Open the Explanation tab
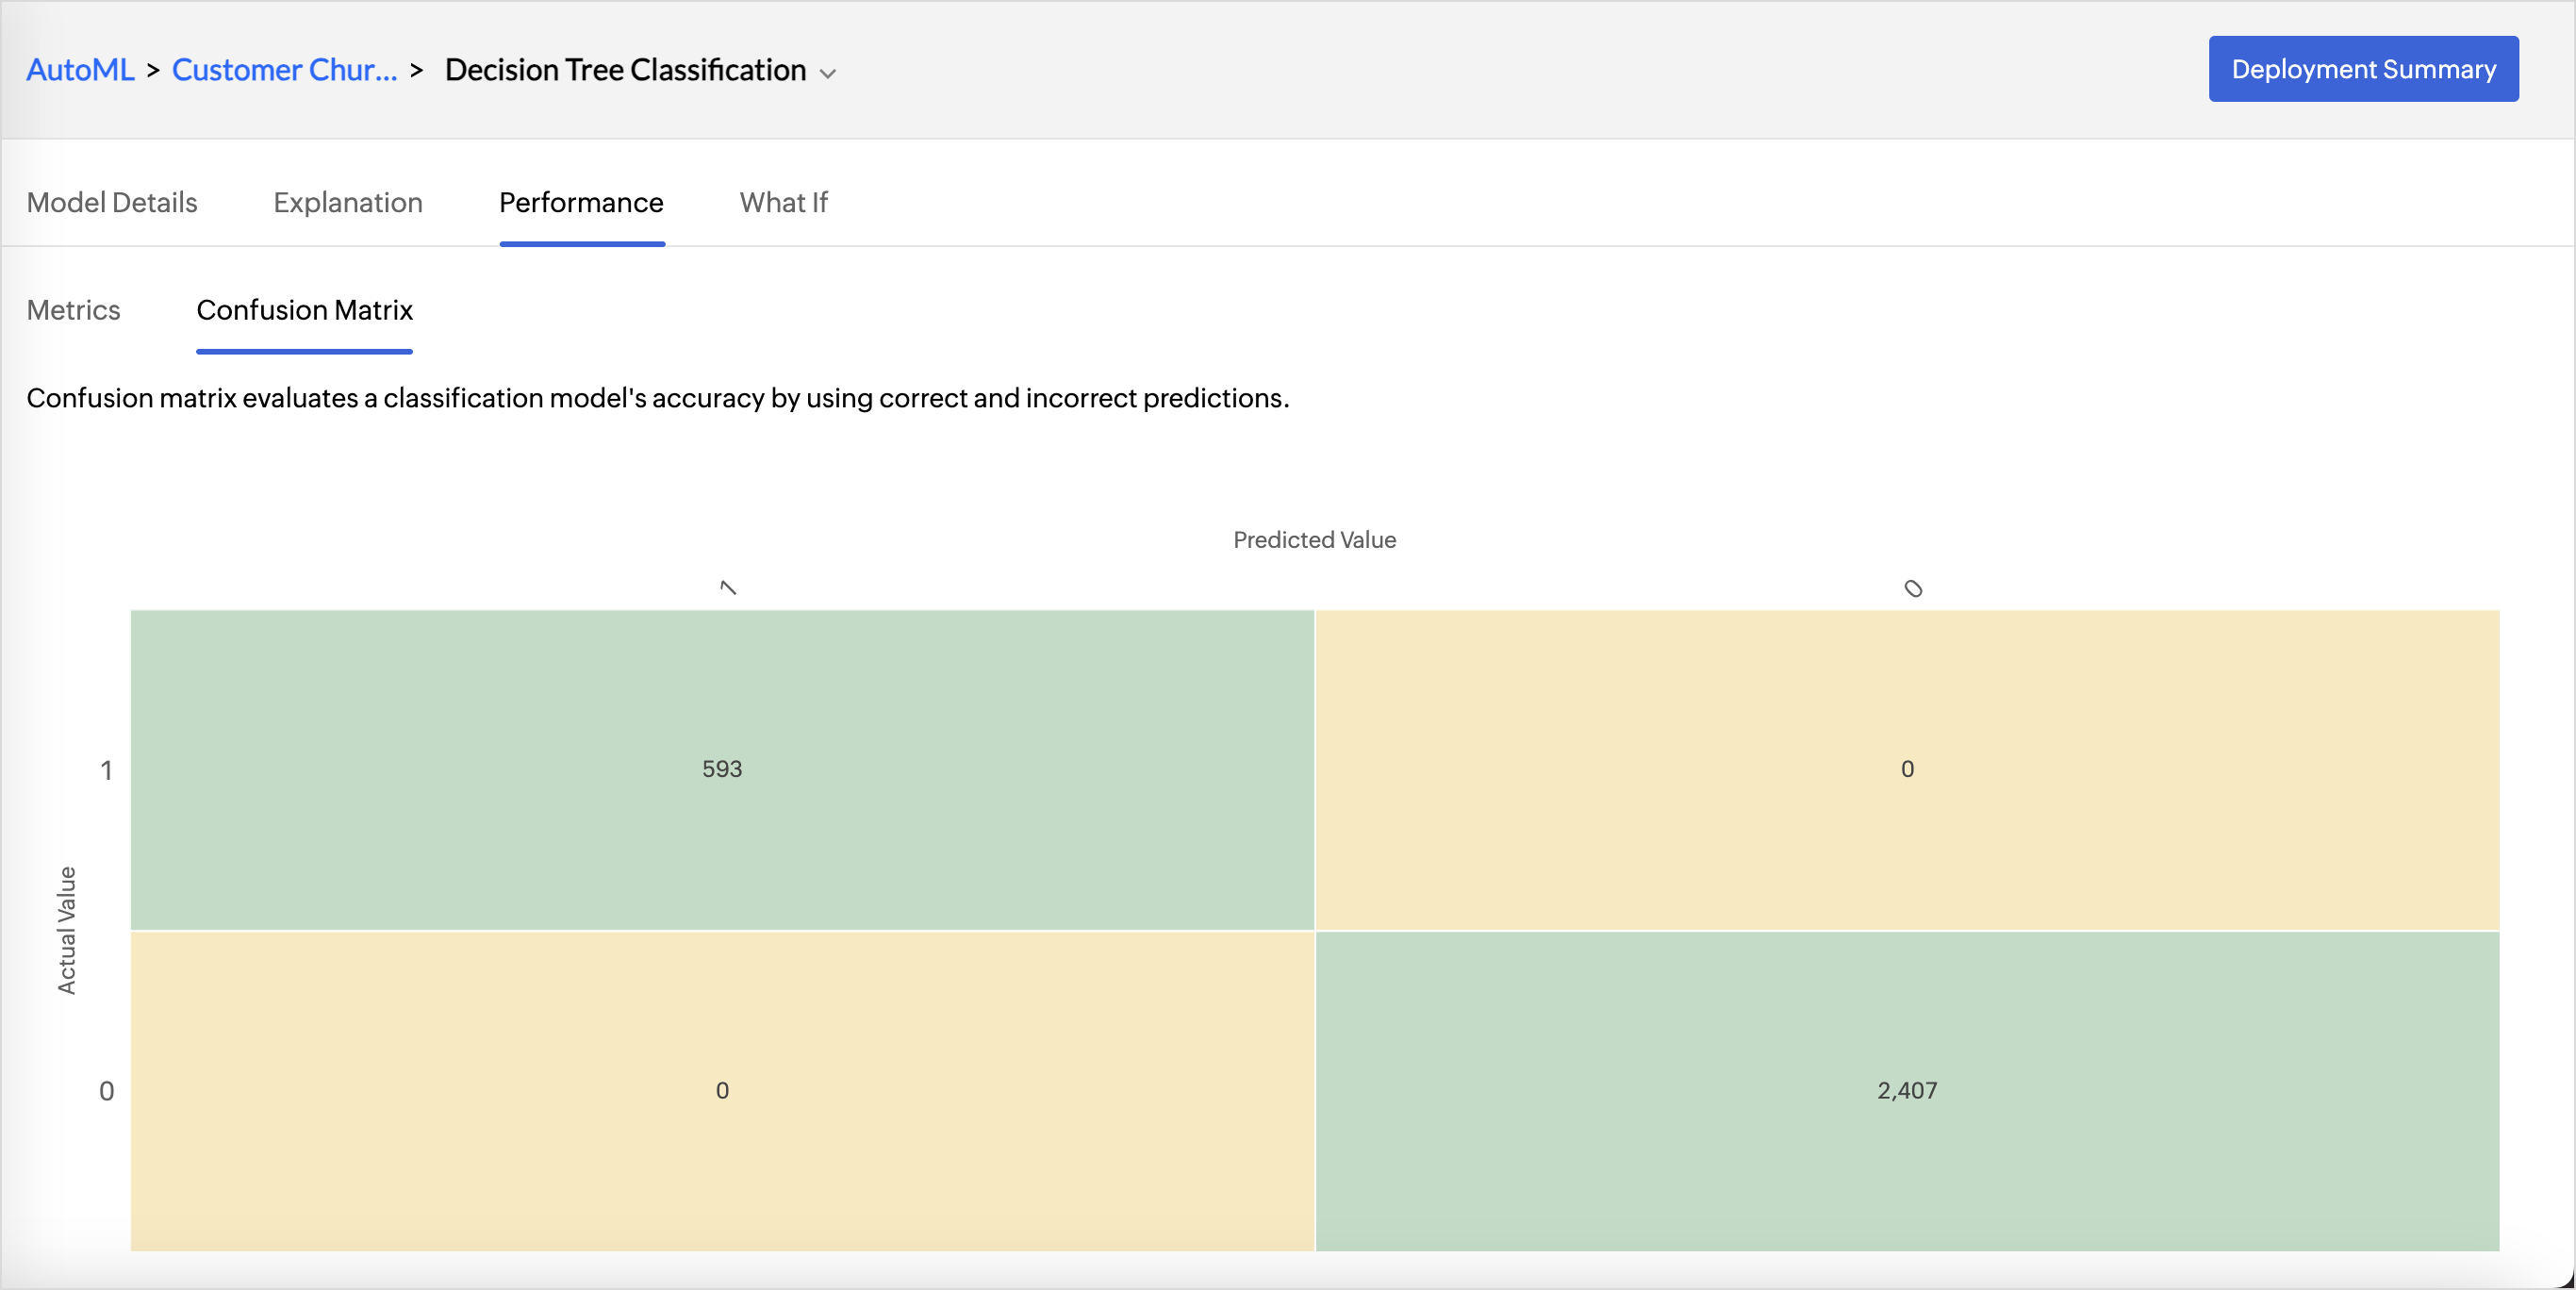 coord(348,203)
